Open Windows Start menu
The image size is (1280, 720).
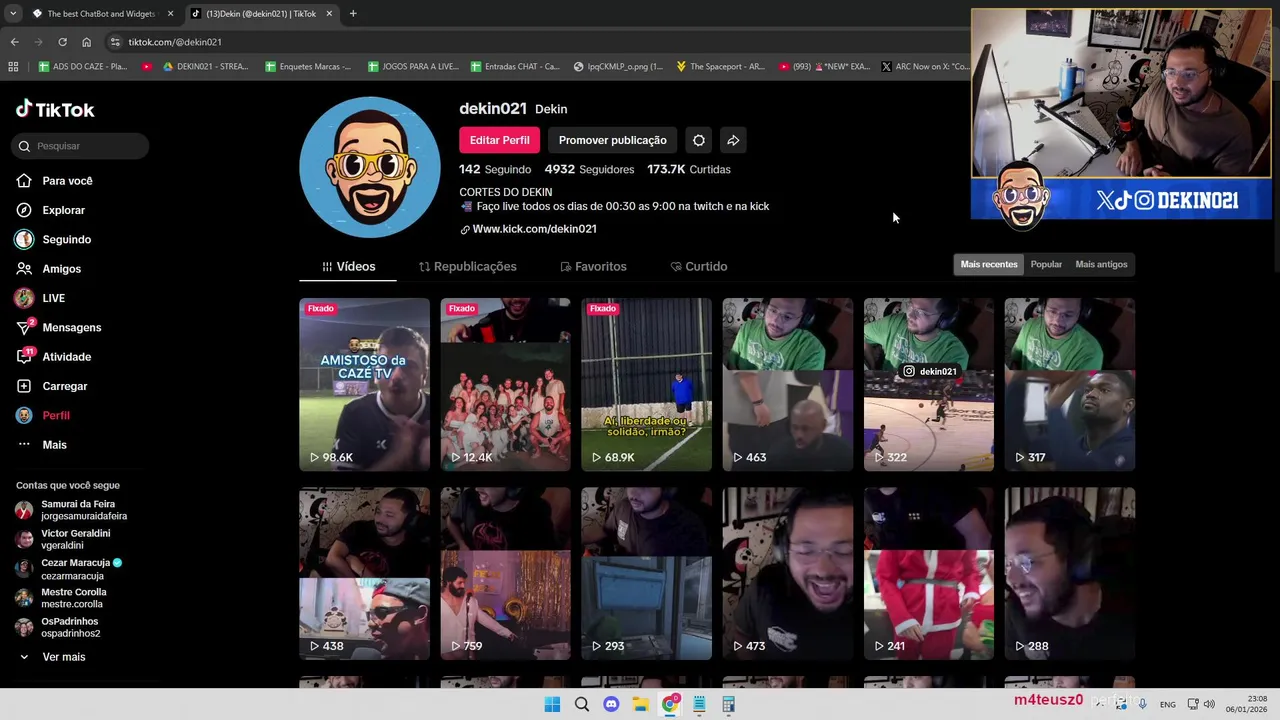click(552, 704)
